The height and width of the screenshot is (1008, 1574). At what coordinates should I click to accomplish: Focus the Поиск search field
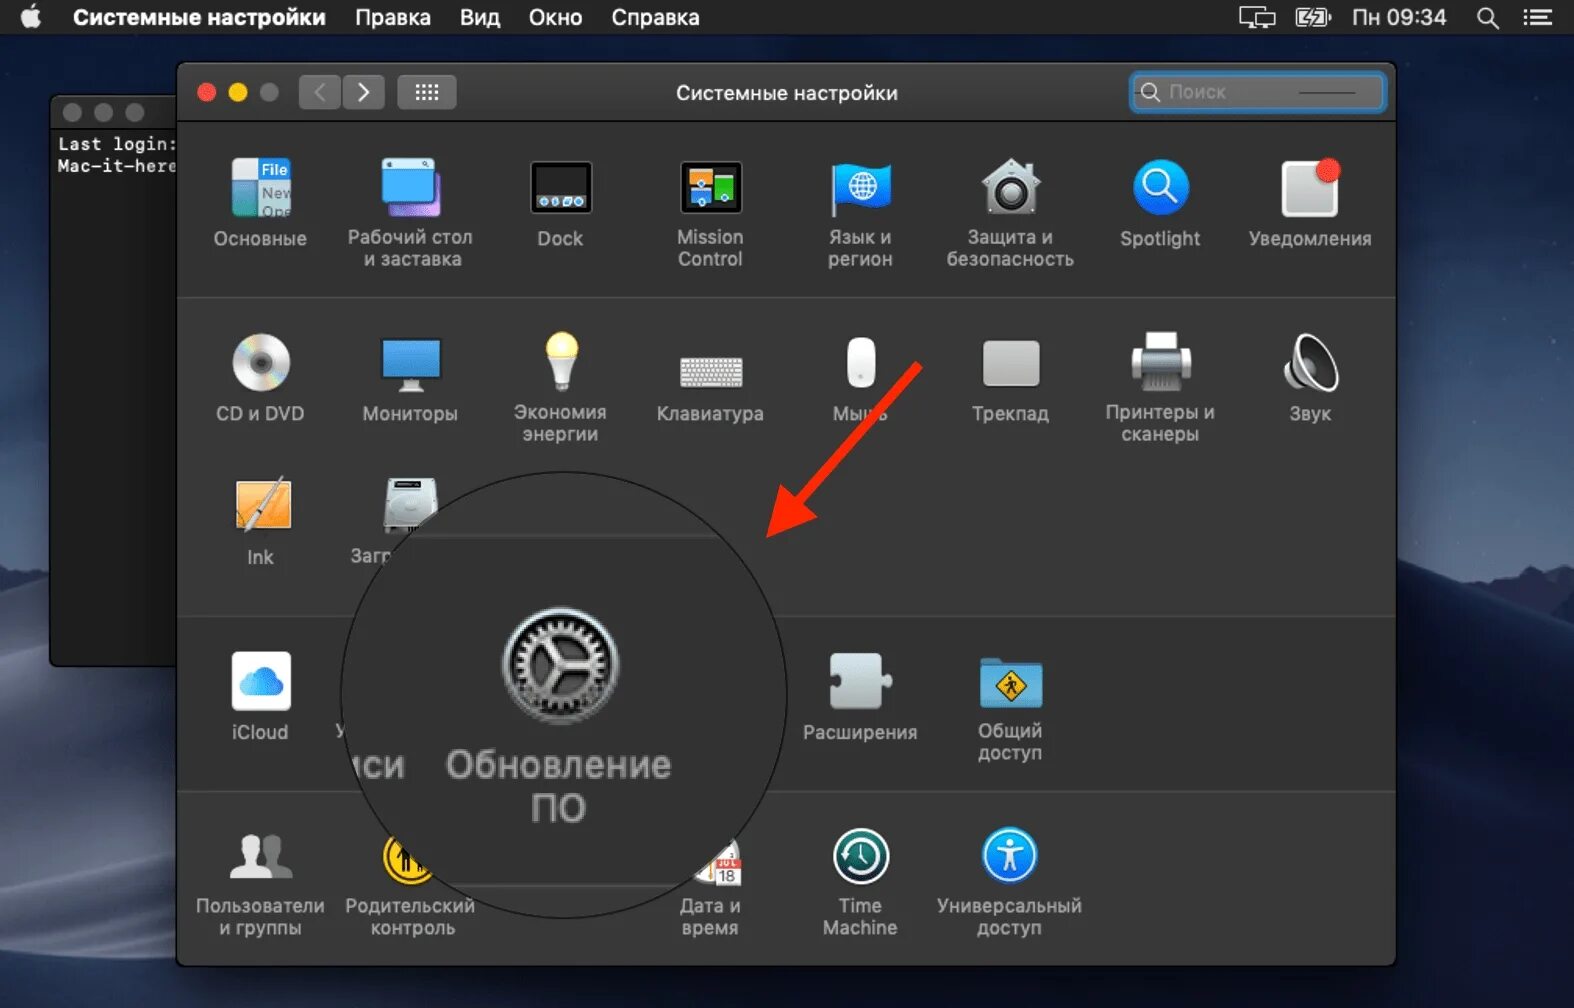coord(1258,92)
